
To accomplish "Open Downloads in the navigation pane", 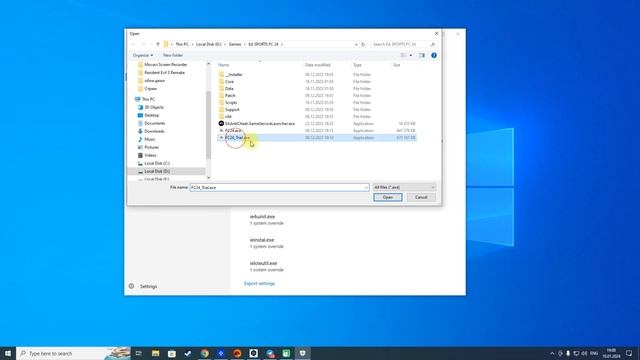I will click(154, 131).
